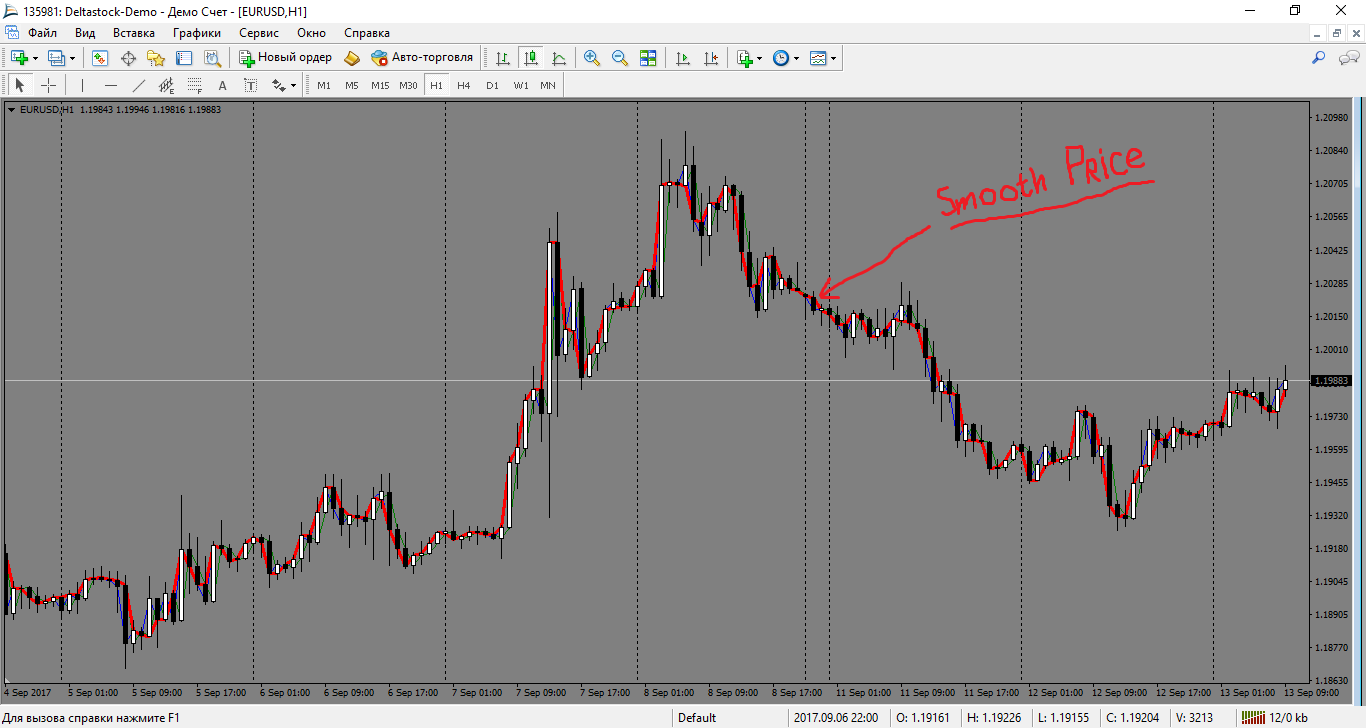Select Fibonacci retracement tool

[195, 85]
